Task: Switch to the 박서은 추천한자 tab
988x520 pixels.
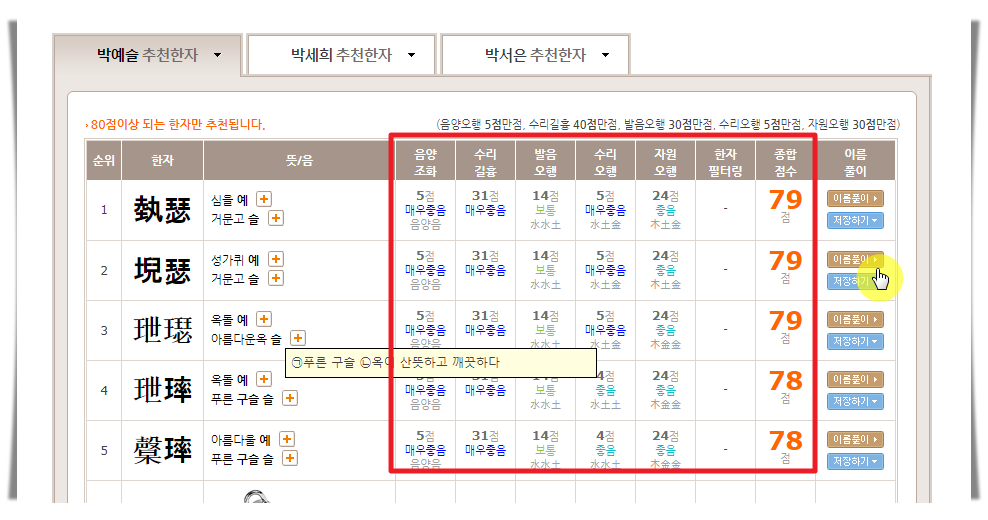Action: point(535,55)
